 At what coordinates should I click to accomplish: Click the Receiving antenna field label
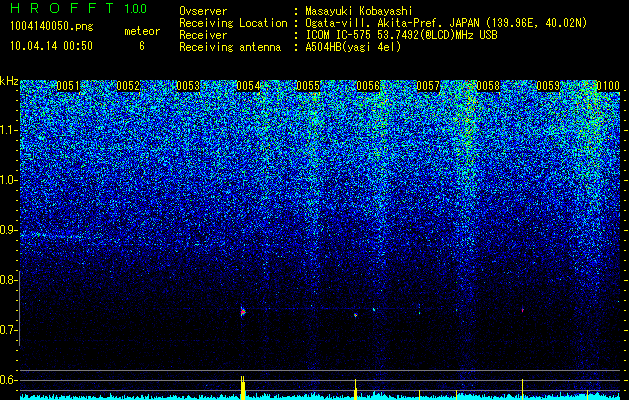230,47
